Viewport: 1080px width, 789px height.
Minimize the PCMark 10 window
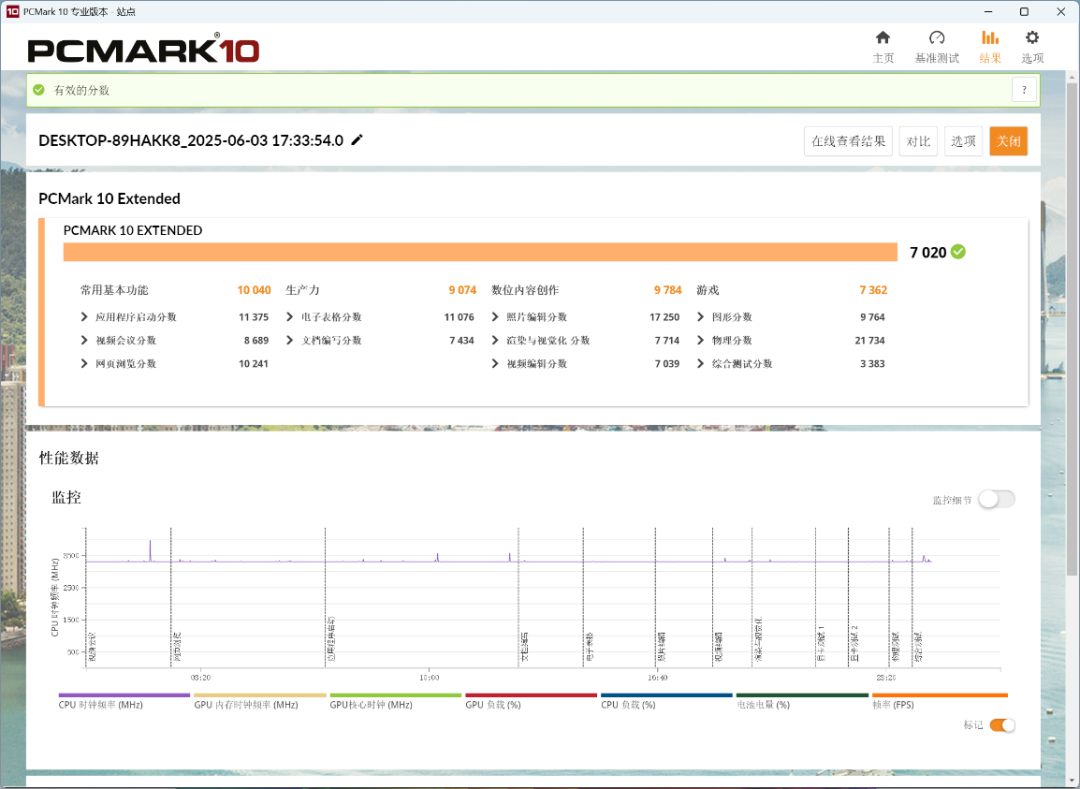point(989,12)
